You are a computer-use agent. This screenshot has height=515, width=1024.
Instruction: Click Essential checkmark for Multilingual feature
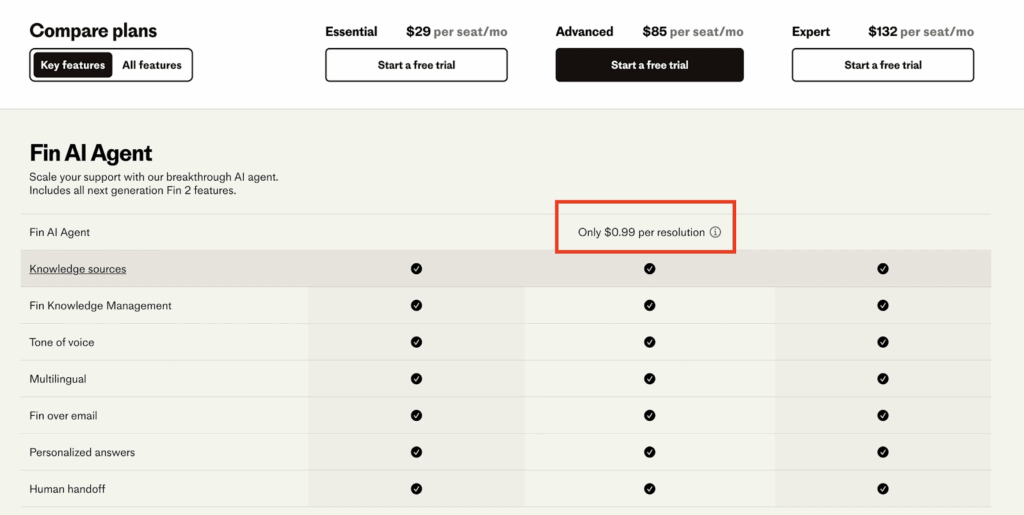416,379
